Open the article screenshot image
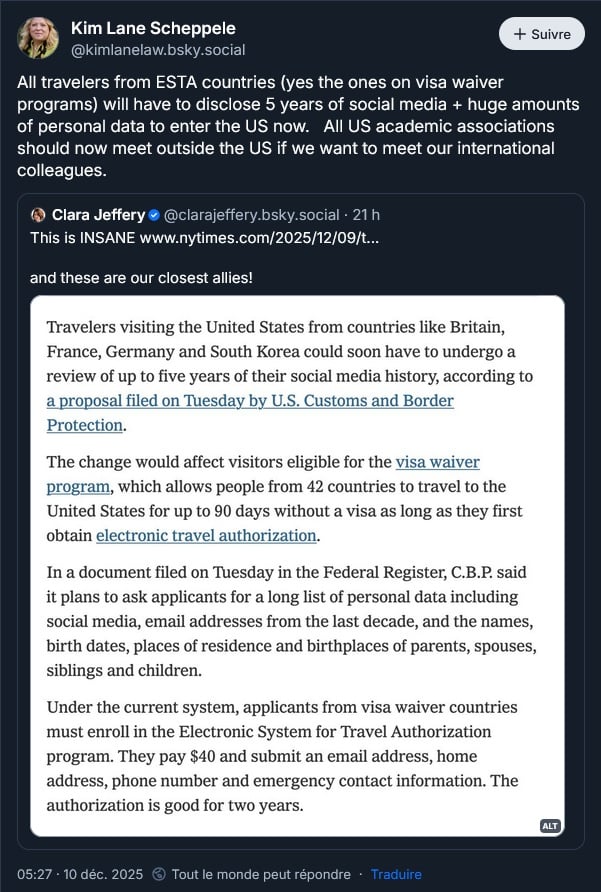601x892 pixels. (297, 565)
